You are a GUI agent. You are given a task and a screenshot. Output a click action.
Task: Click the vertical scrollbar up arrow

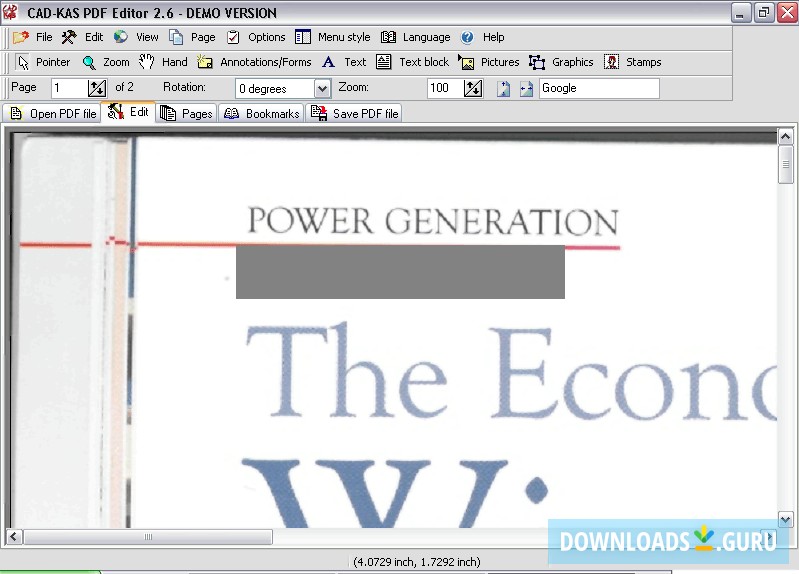(x=785, y=136)
